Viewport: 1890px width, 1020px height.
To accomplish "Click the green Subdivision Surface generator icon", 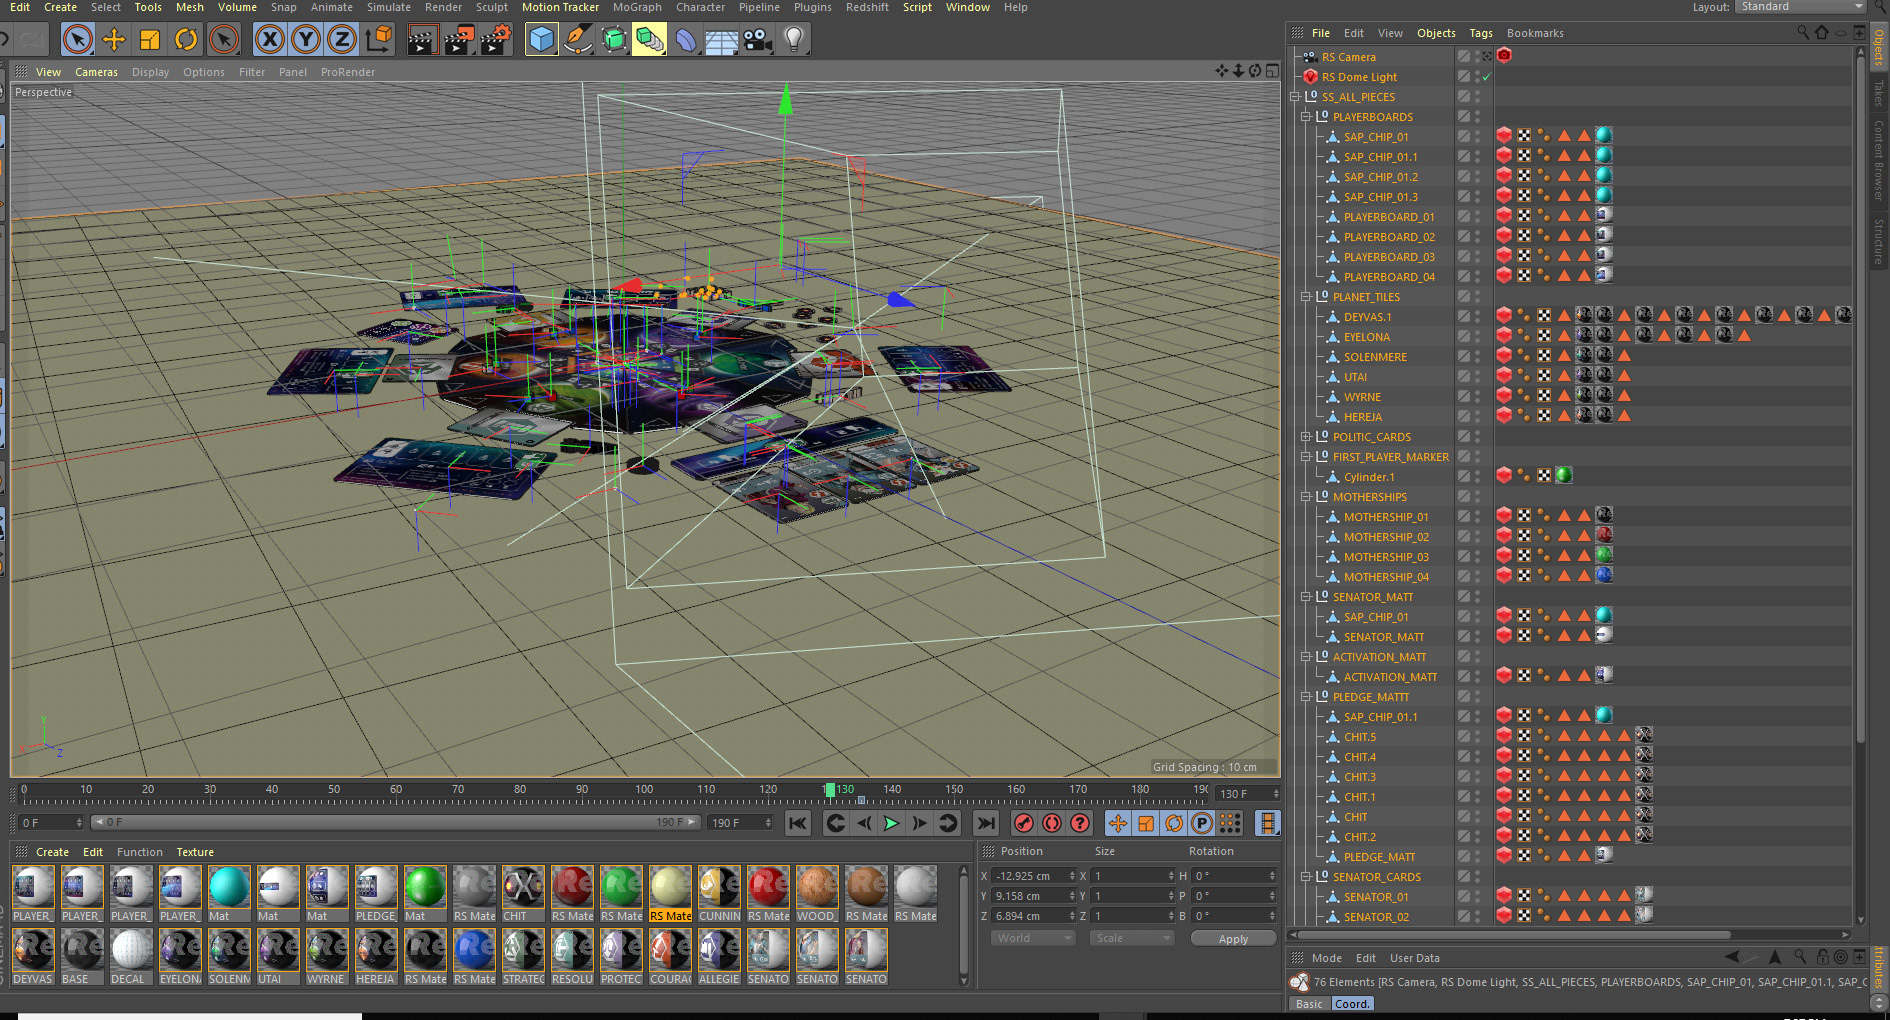I will pyautogui.click(x=613, y=40).
